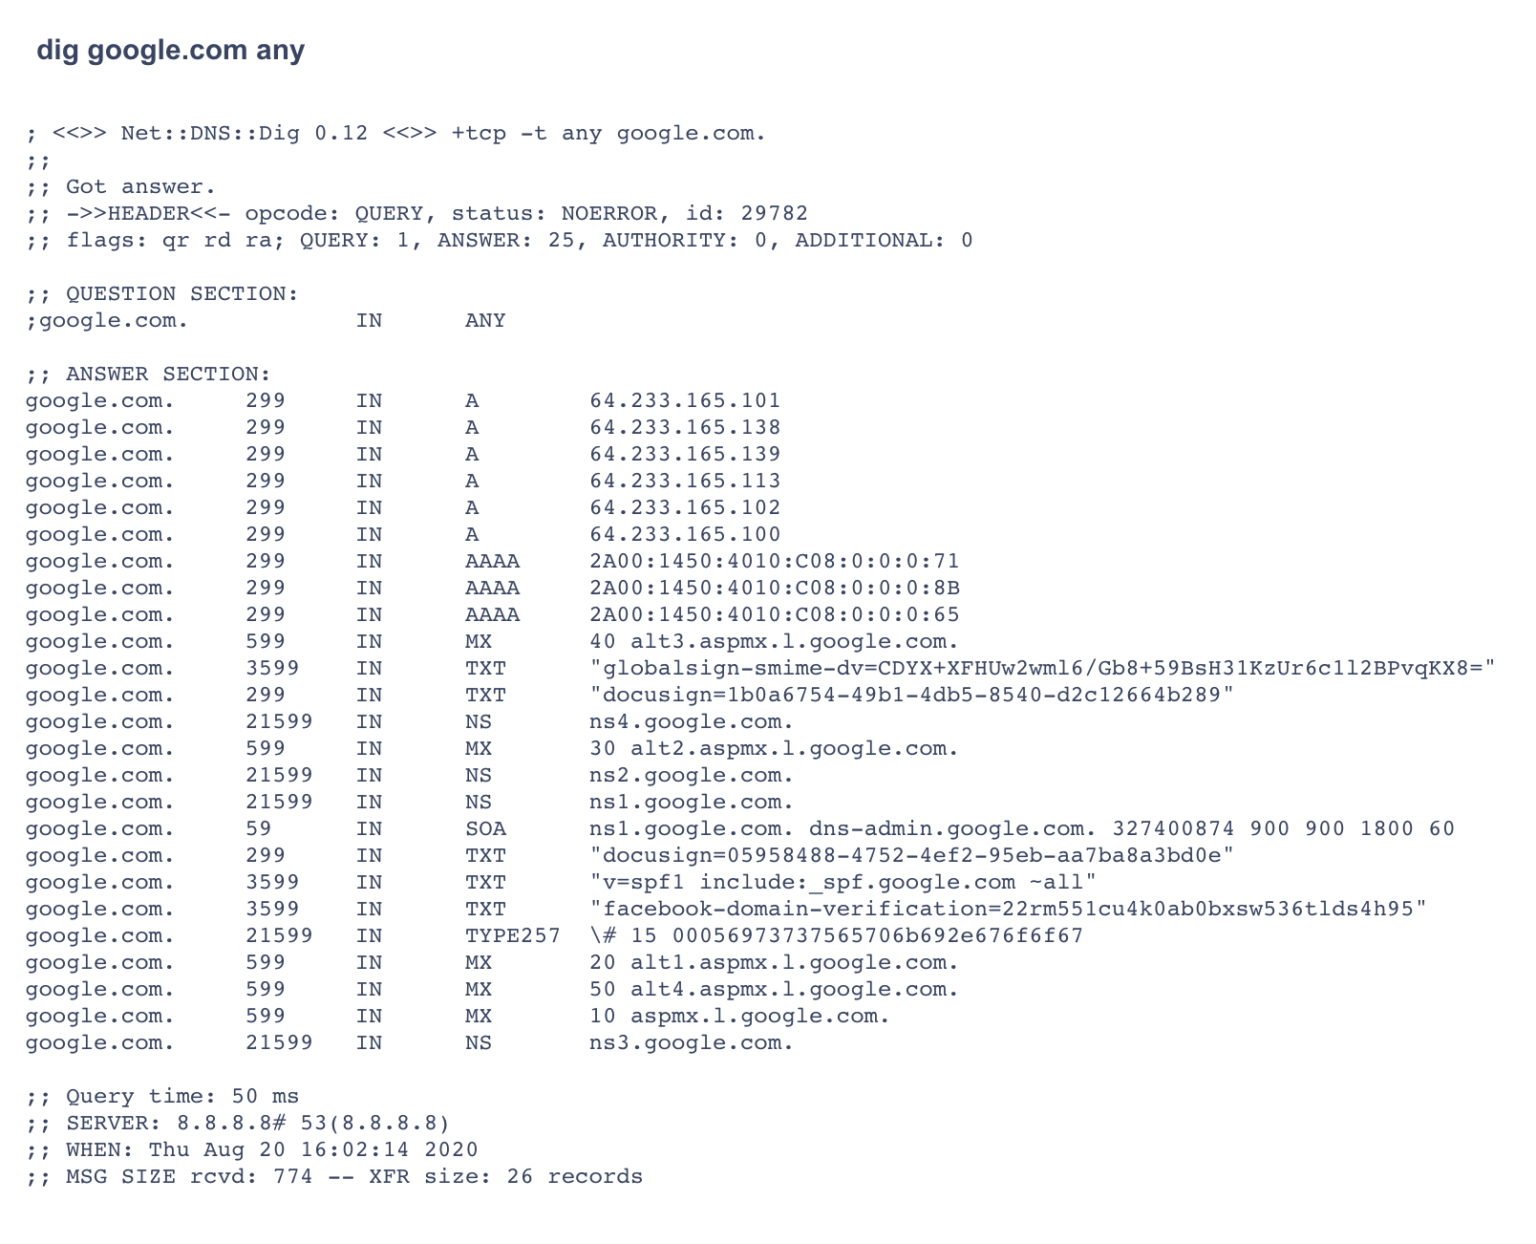
Task: Click the Query time: 50 ms line
Action: click(162, 1097)
